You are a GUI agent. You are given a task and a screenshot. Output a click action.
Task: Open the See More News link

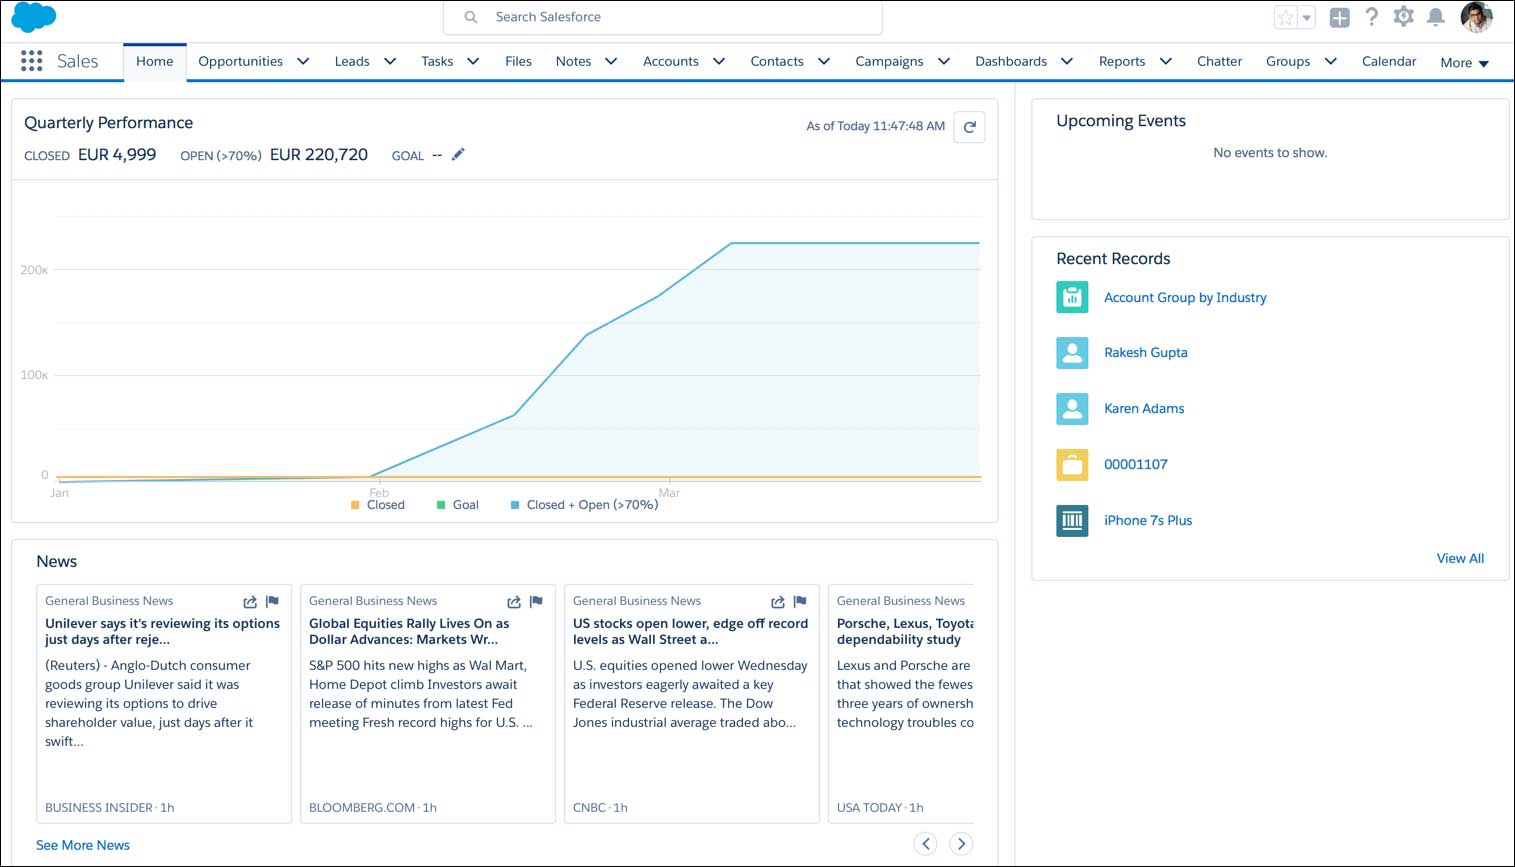pyautogui.click(x=83, y=845)
